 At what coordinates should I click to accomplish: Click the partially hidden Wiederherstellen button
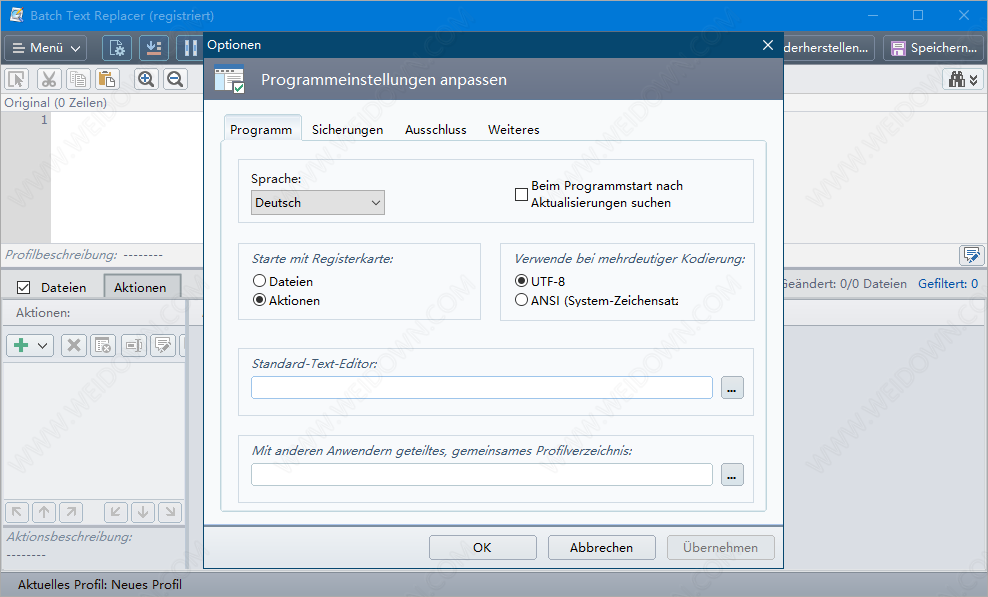pos(828,48)
